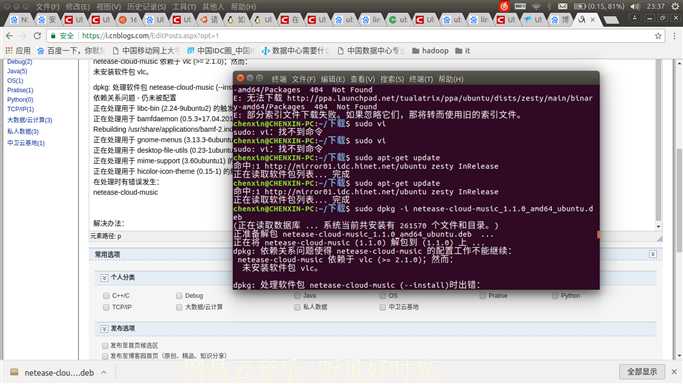The width and height of the screenshot is (683, 384).
Task: Click the 全部显示 button
Action: pyautogui.click(x=642, y=372)
